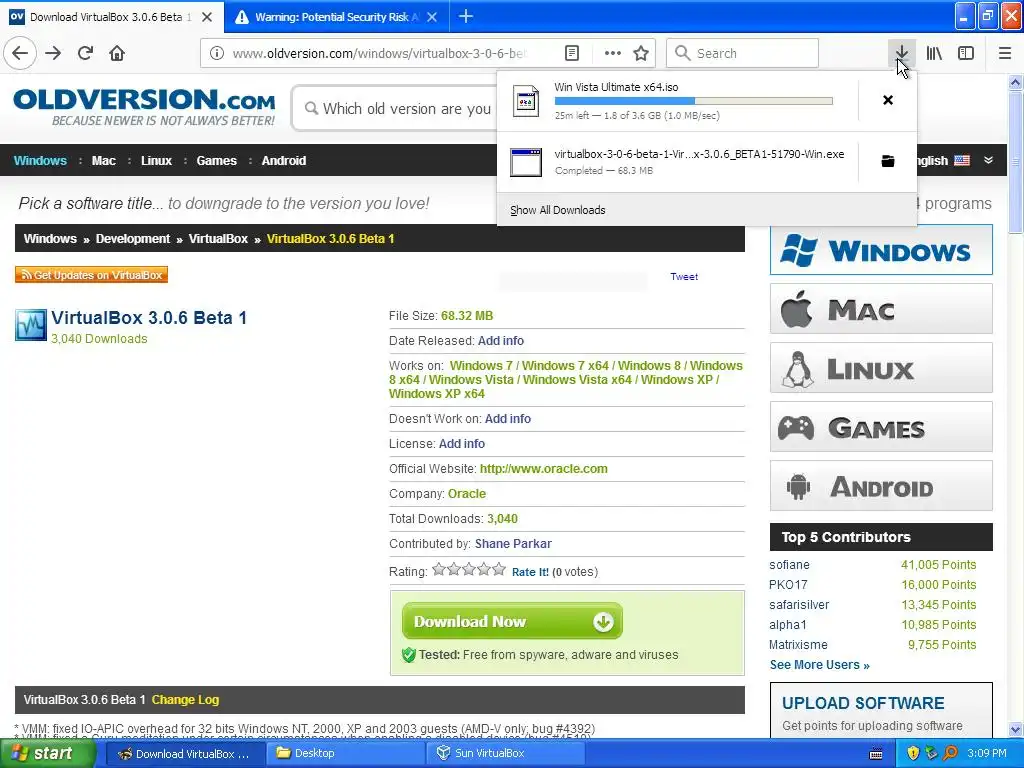Open the http://www.oracle.com official website link
Image resolution: width=1024 pixels, height=768 pixels.
pyautogui.click(x=543, y=468)
